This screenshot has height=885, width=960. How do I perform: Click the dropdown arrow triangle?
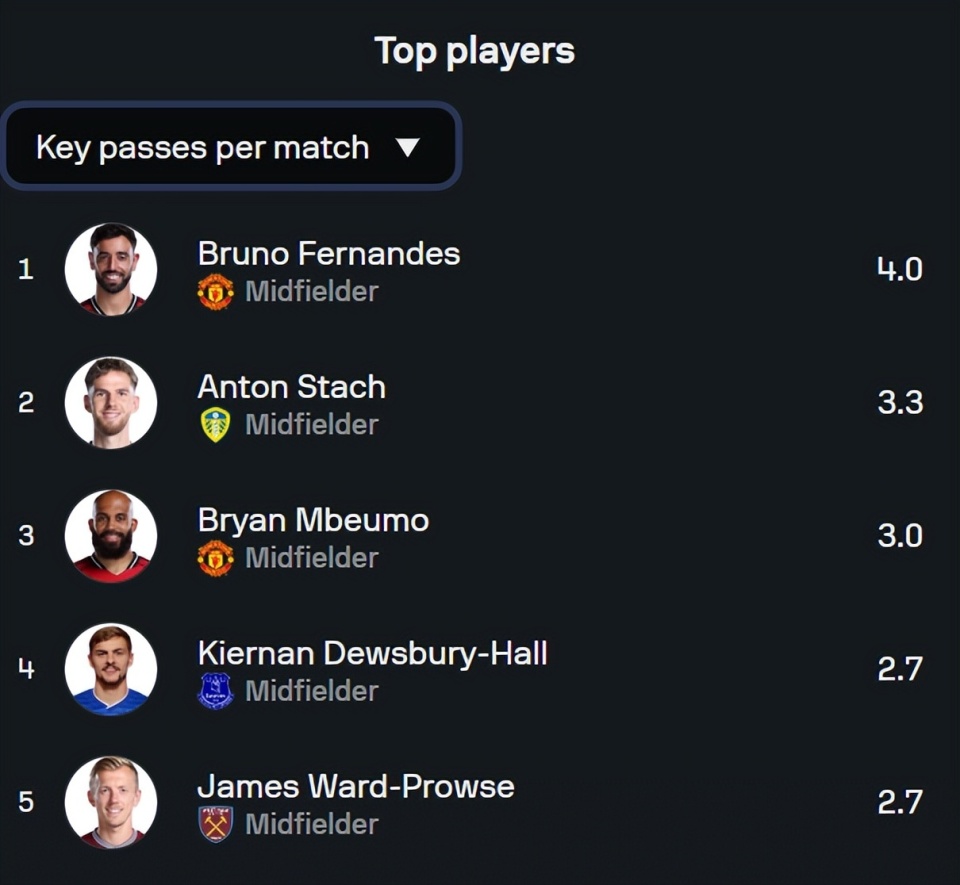(407, 148)
